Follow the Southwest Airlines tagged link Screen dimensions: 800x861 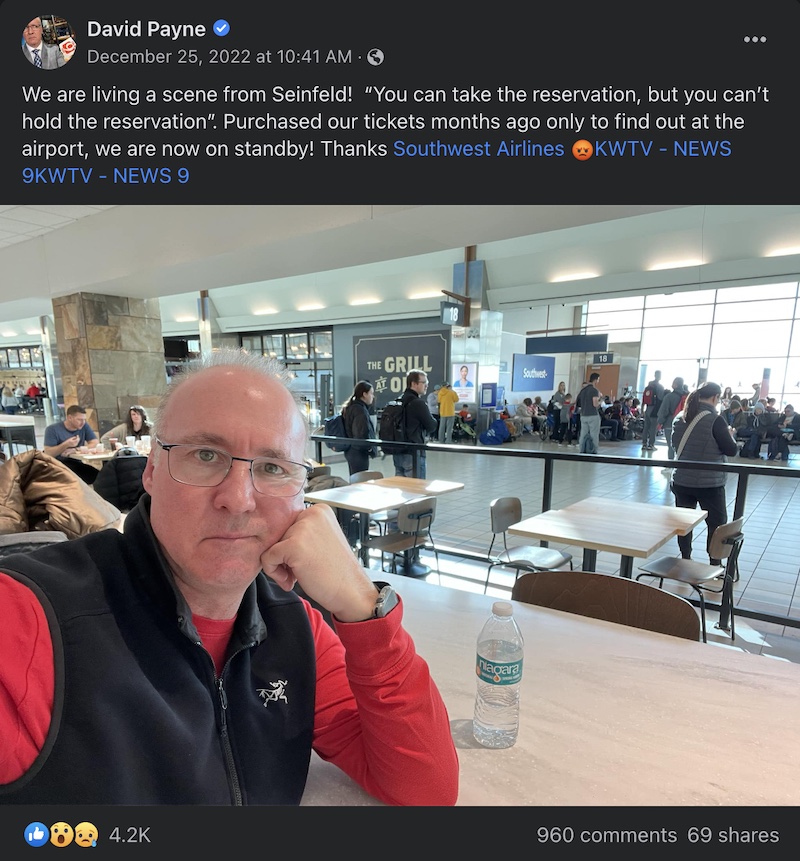coord(479,149)
